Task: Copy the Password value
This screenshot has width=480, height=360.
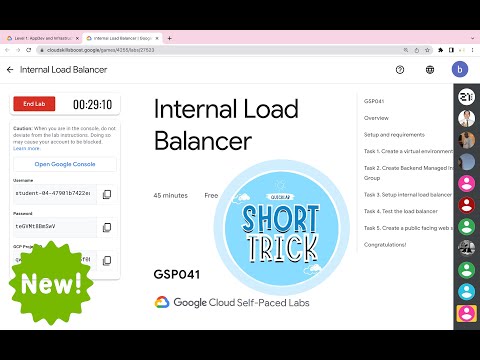Action: point(107,227)
